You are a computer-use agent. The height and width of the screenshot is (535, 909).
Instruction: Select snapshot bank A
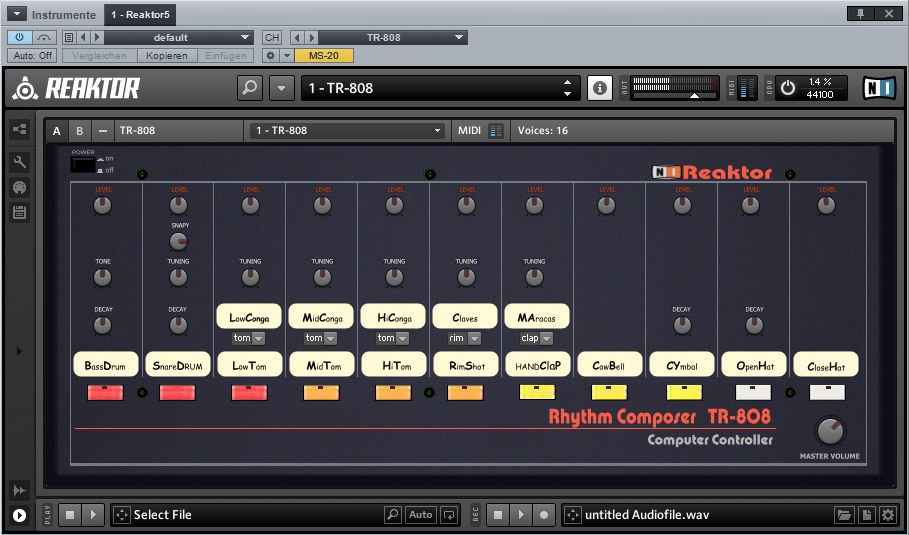coord(57,131)
